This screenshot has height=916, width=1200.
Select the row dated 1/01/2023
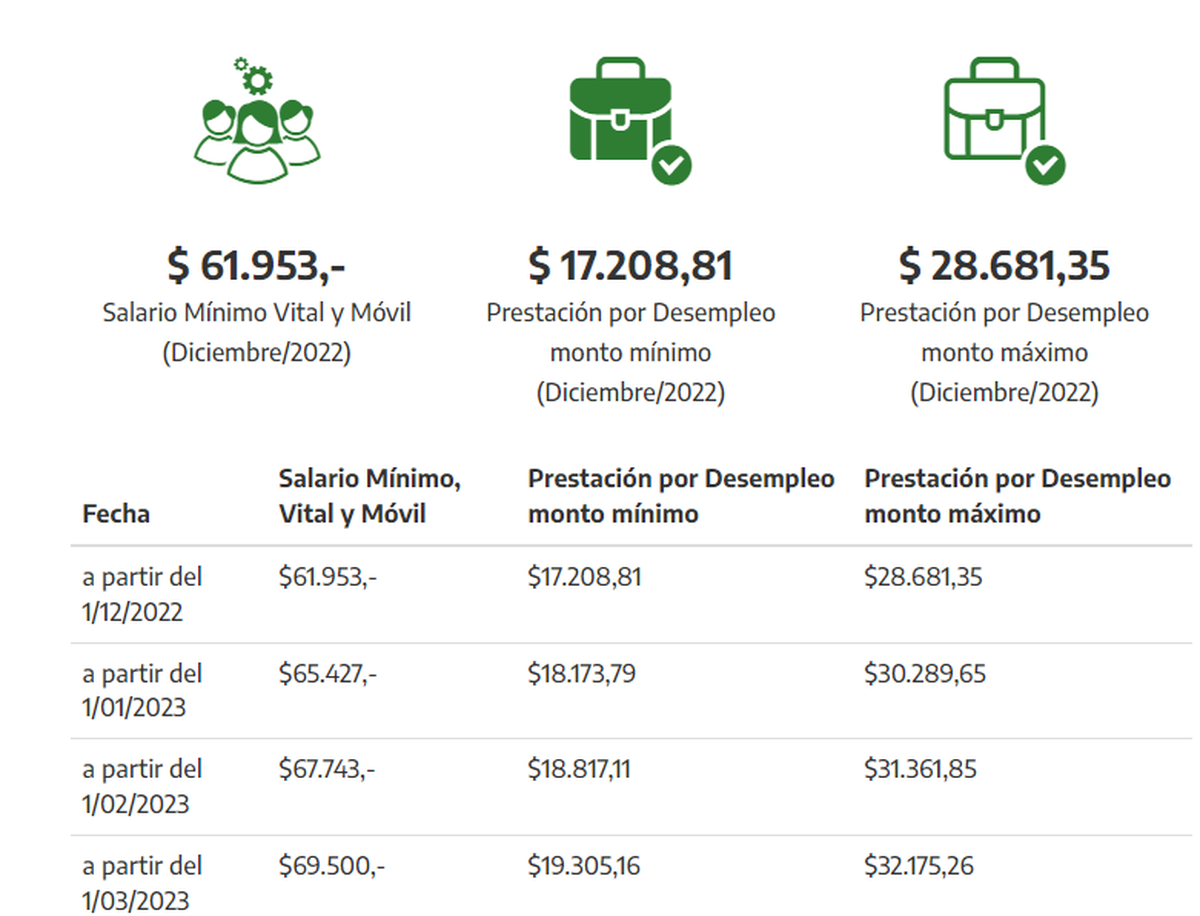[x=142, y=691]
